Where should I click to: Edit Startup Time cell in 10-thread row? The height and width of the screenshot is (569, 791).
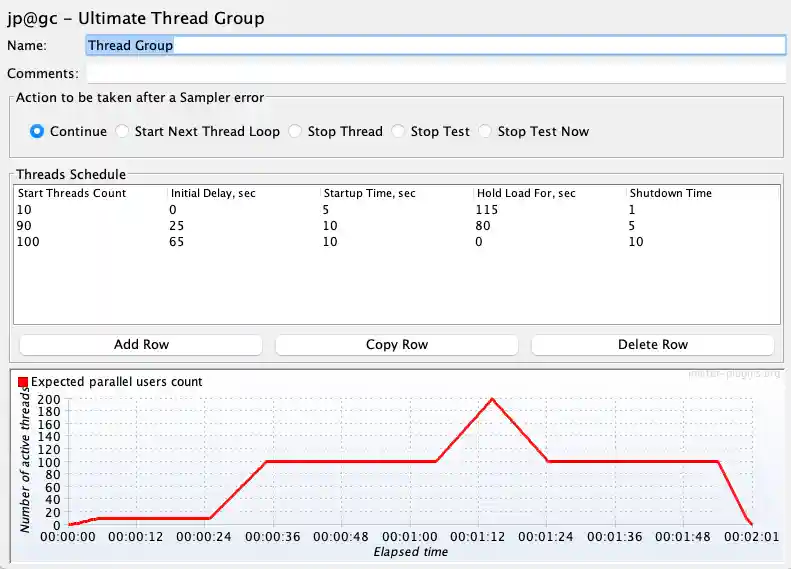[397, 209]
